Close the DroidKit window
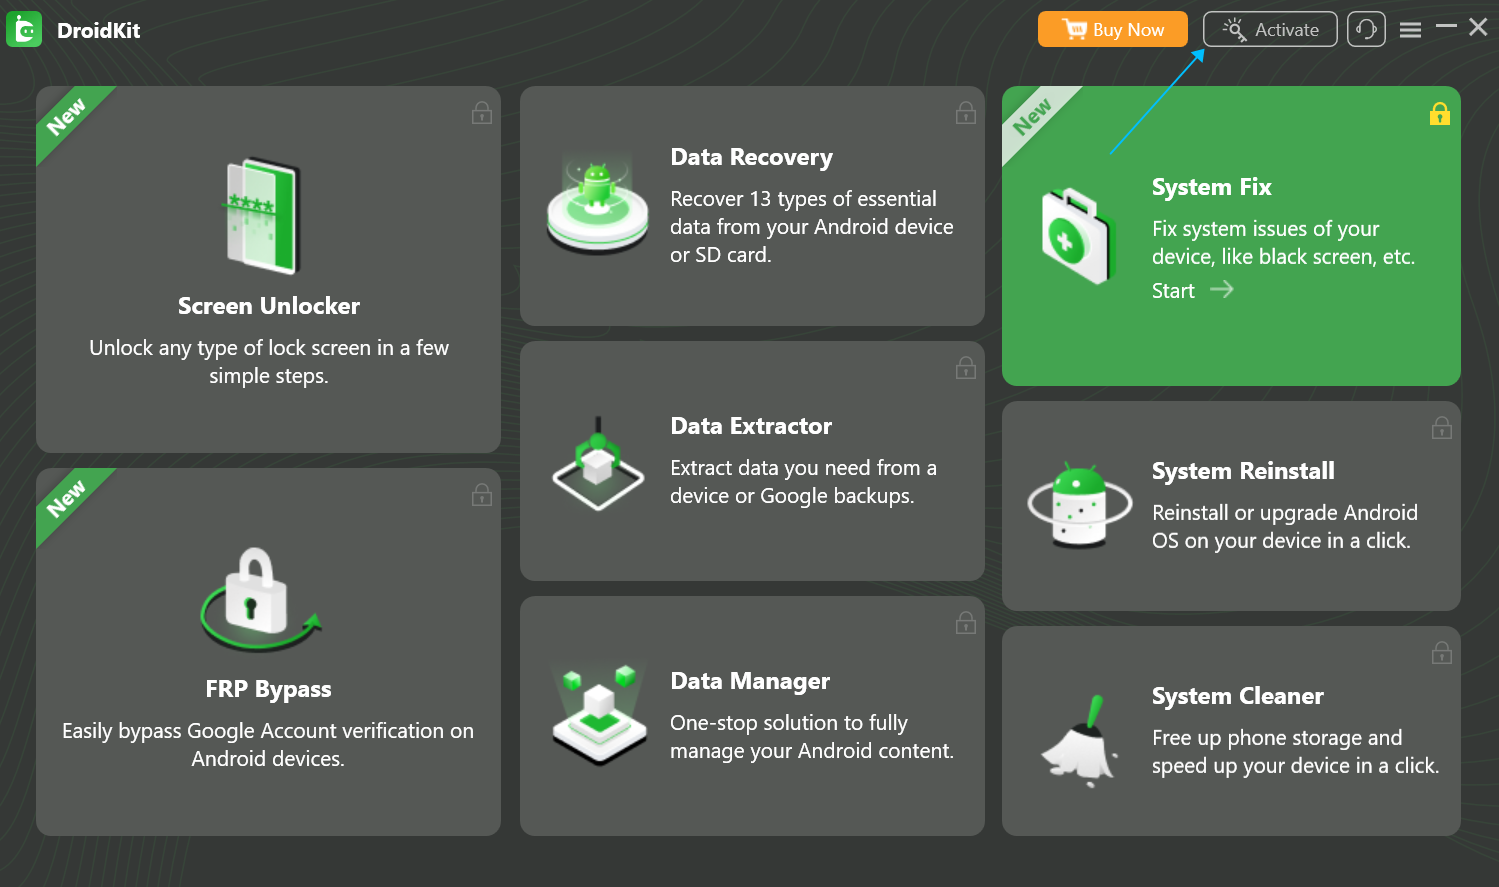Image resolution: width=1499 pixels, height=887 pixels. point(1478,27)
